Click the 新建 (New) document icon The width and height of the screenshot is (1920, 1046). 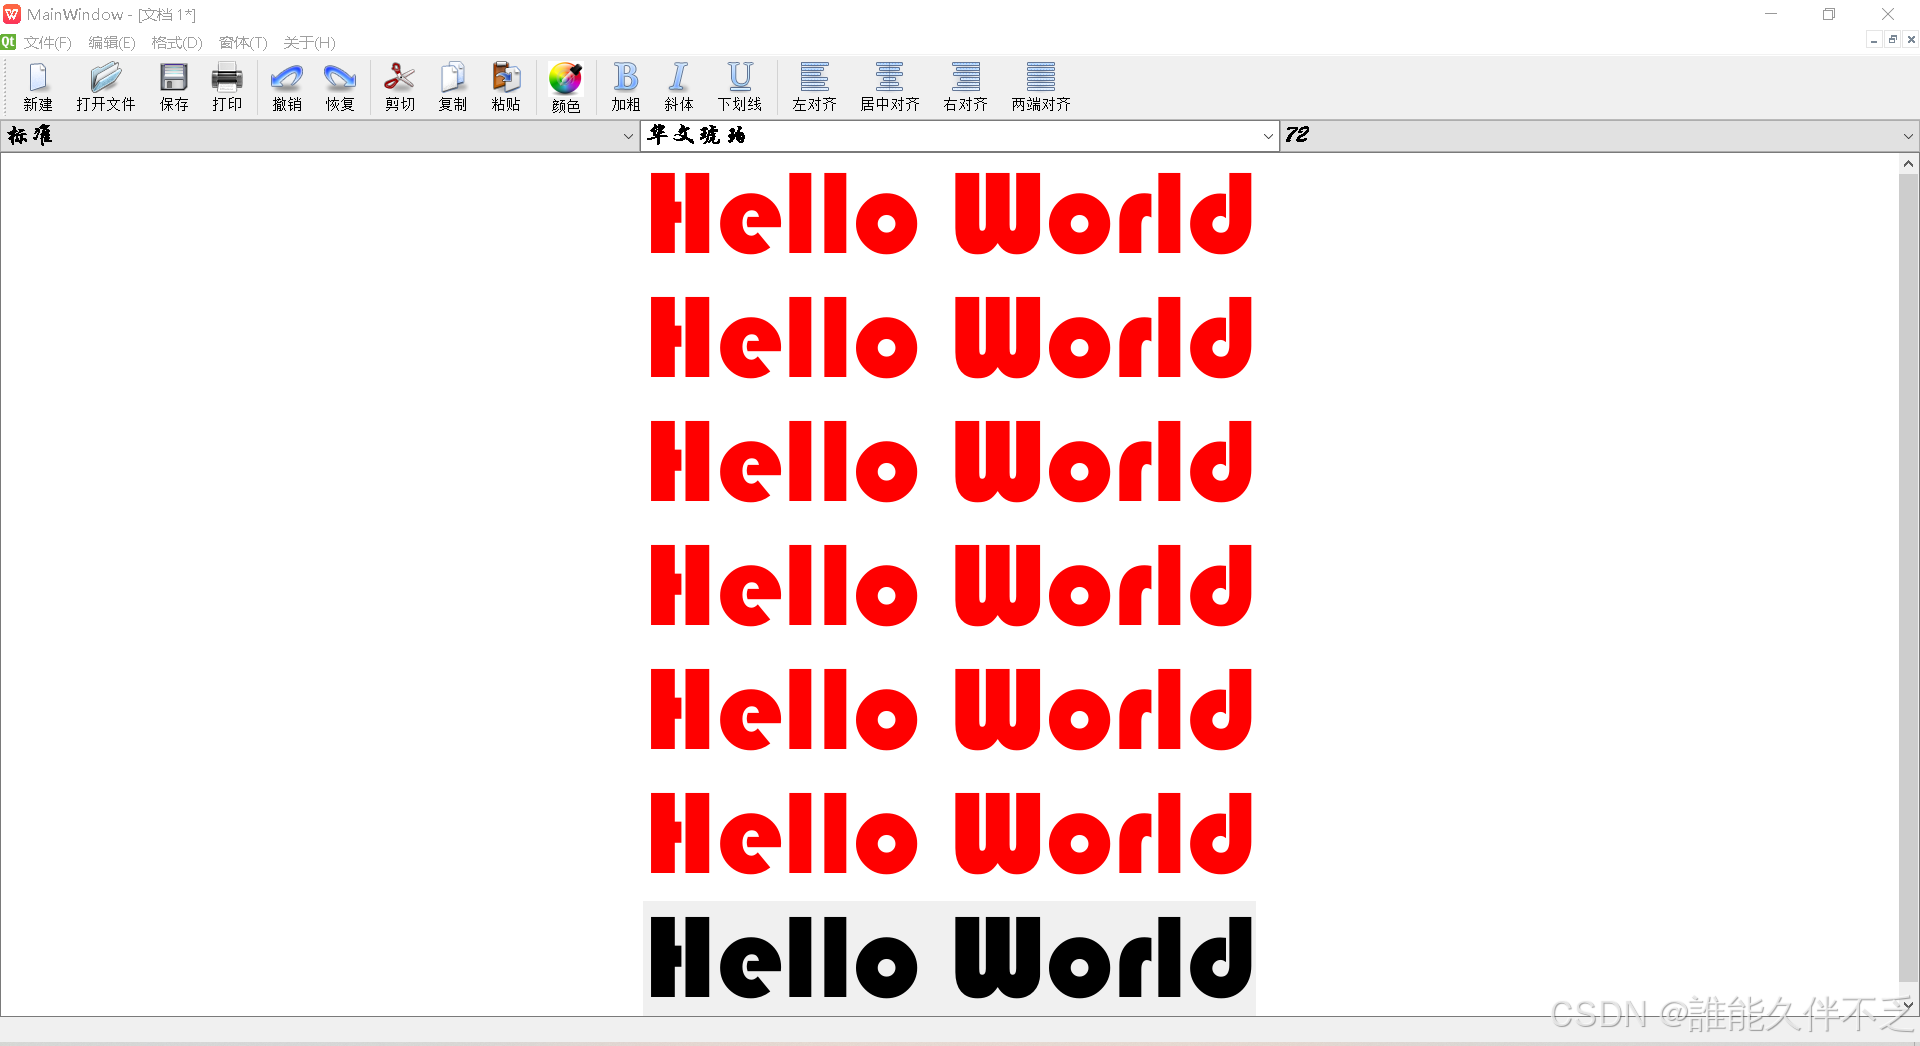tap(38, 87)
